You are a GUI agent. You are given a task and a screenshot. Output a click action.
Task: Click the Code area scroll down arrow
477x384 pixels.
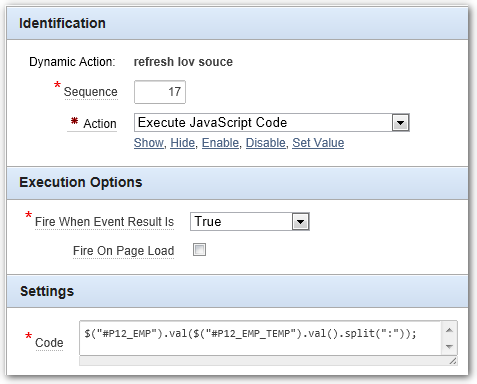click(x=449, y=347)
